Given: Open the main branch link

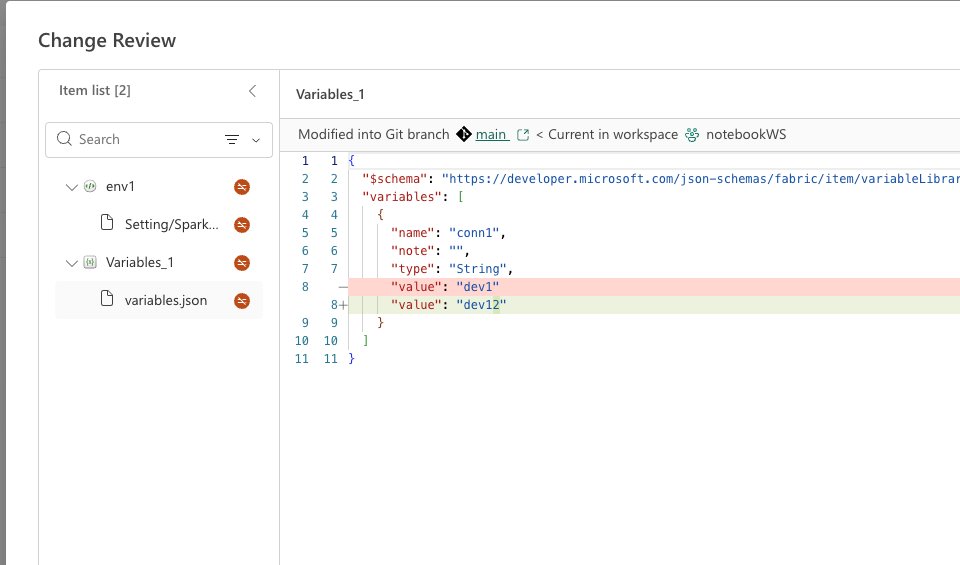Looking at the screenshot, I should pos(492,135).
